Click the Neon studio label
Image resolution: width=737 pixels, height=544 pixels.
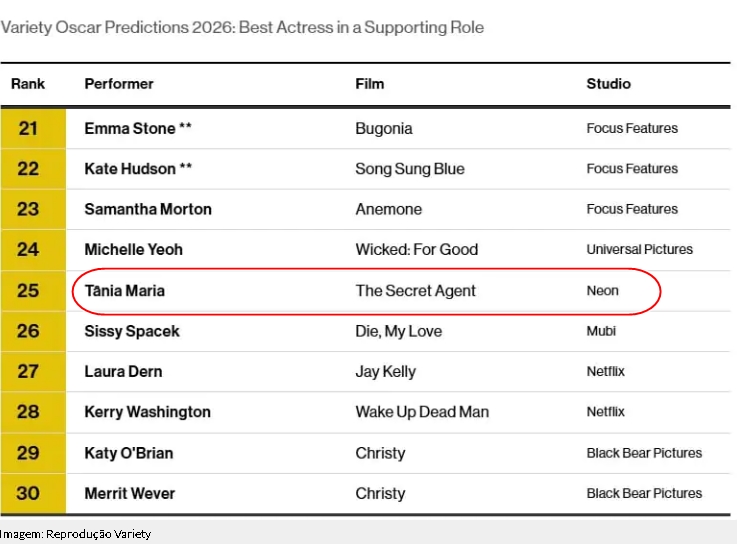tap(603, 291)
